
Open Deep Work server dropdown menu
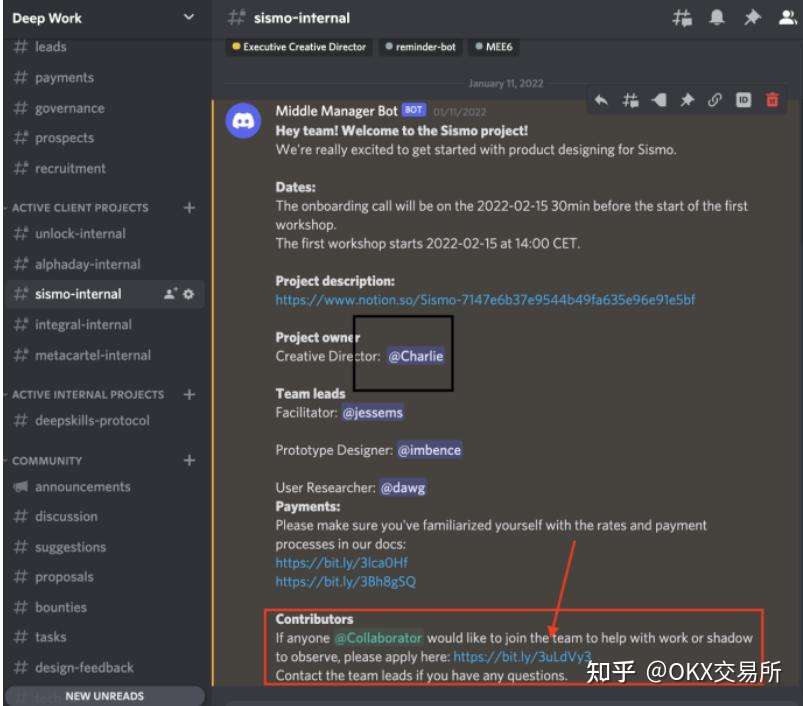188,17
